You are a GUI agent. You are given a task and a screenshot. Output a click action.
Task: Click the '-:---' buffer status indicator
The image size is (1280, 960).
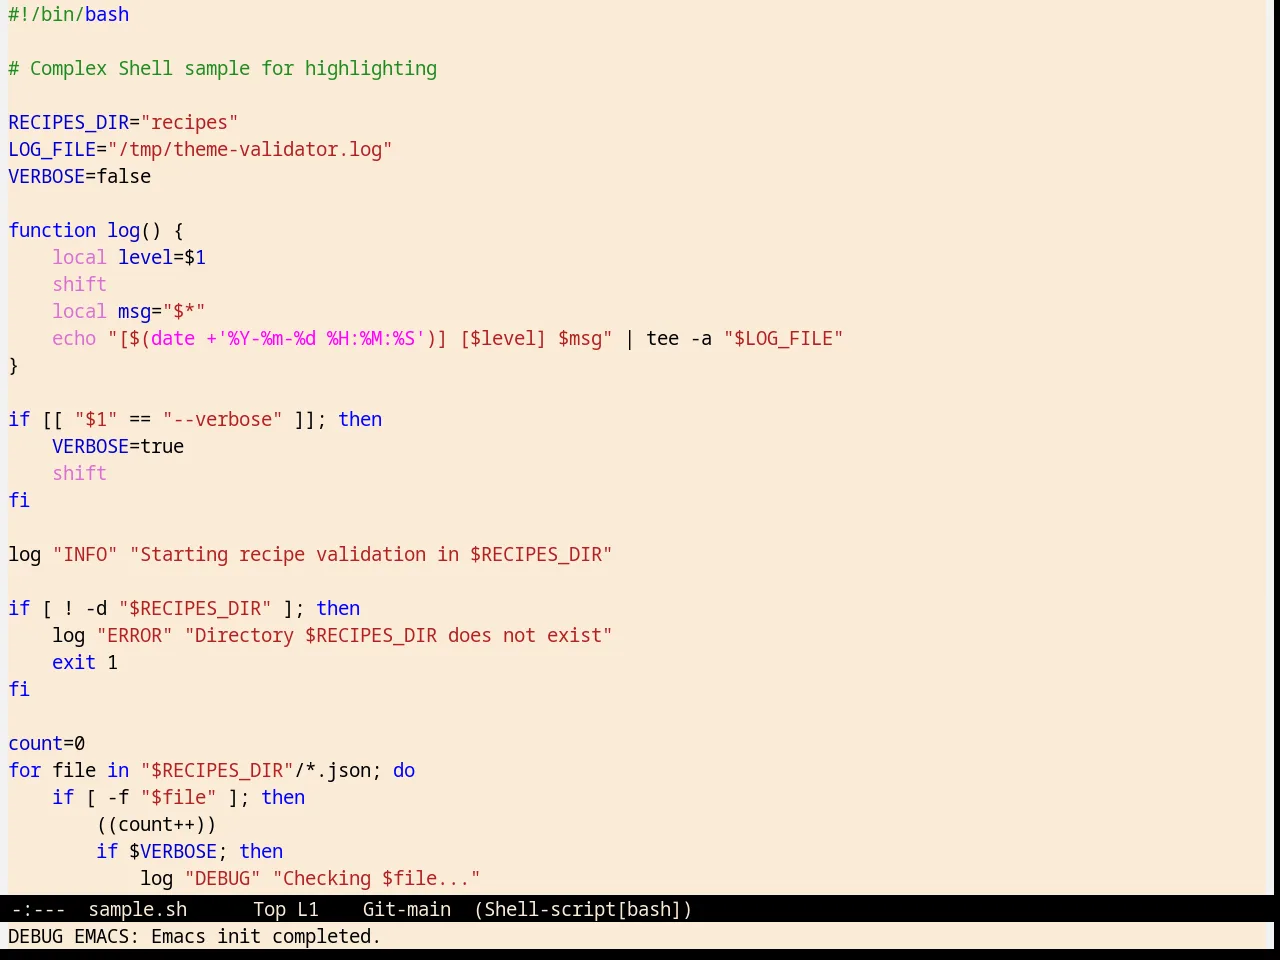(x=38, y=910)
